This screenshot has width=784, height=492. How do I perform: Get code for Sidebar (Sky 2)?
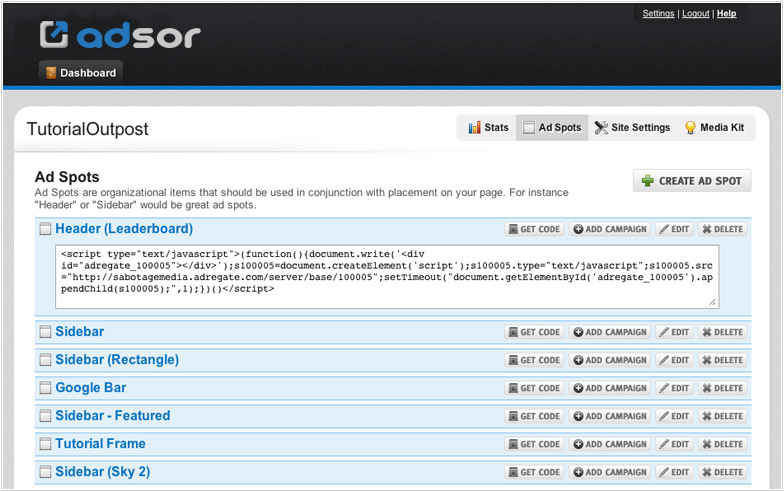coord(534,472)
